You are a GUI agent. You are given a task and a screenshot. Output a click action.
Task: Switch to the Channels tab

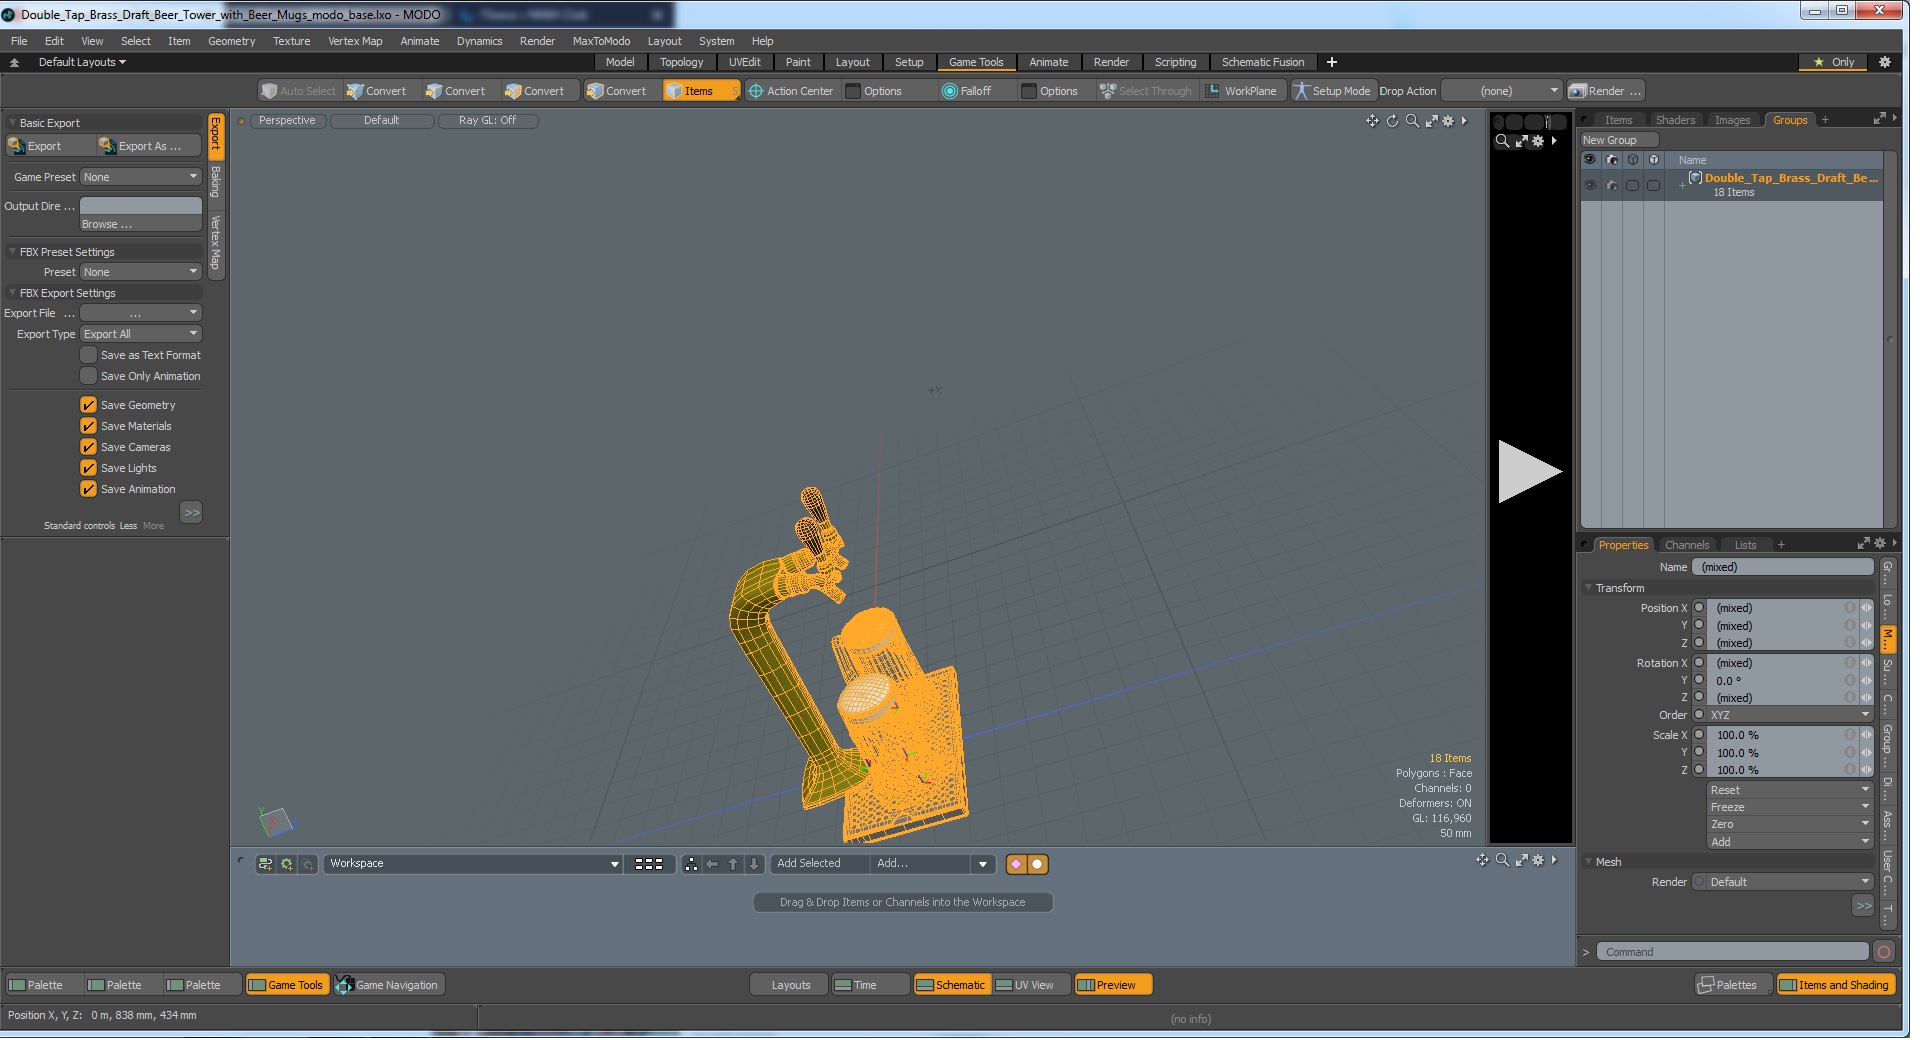pyautogui.click(x=1687, y=545)
